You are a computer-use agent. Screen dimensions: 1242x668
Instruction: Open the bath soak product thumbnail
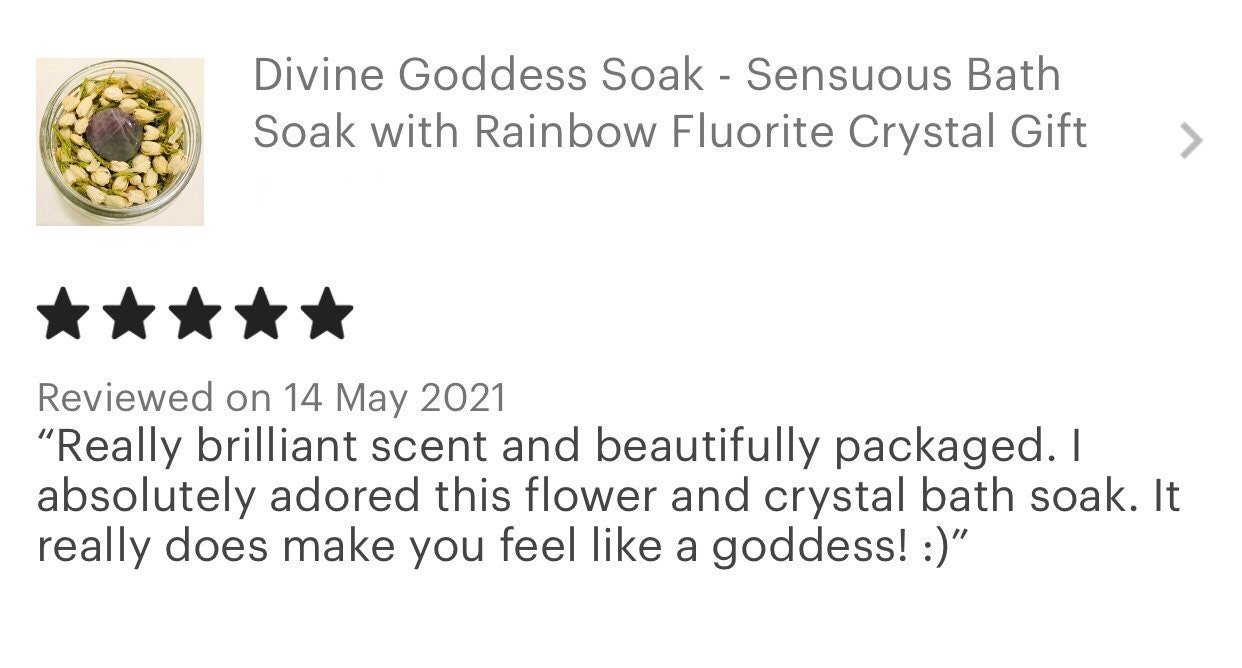[120, 141]
